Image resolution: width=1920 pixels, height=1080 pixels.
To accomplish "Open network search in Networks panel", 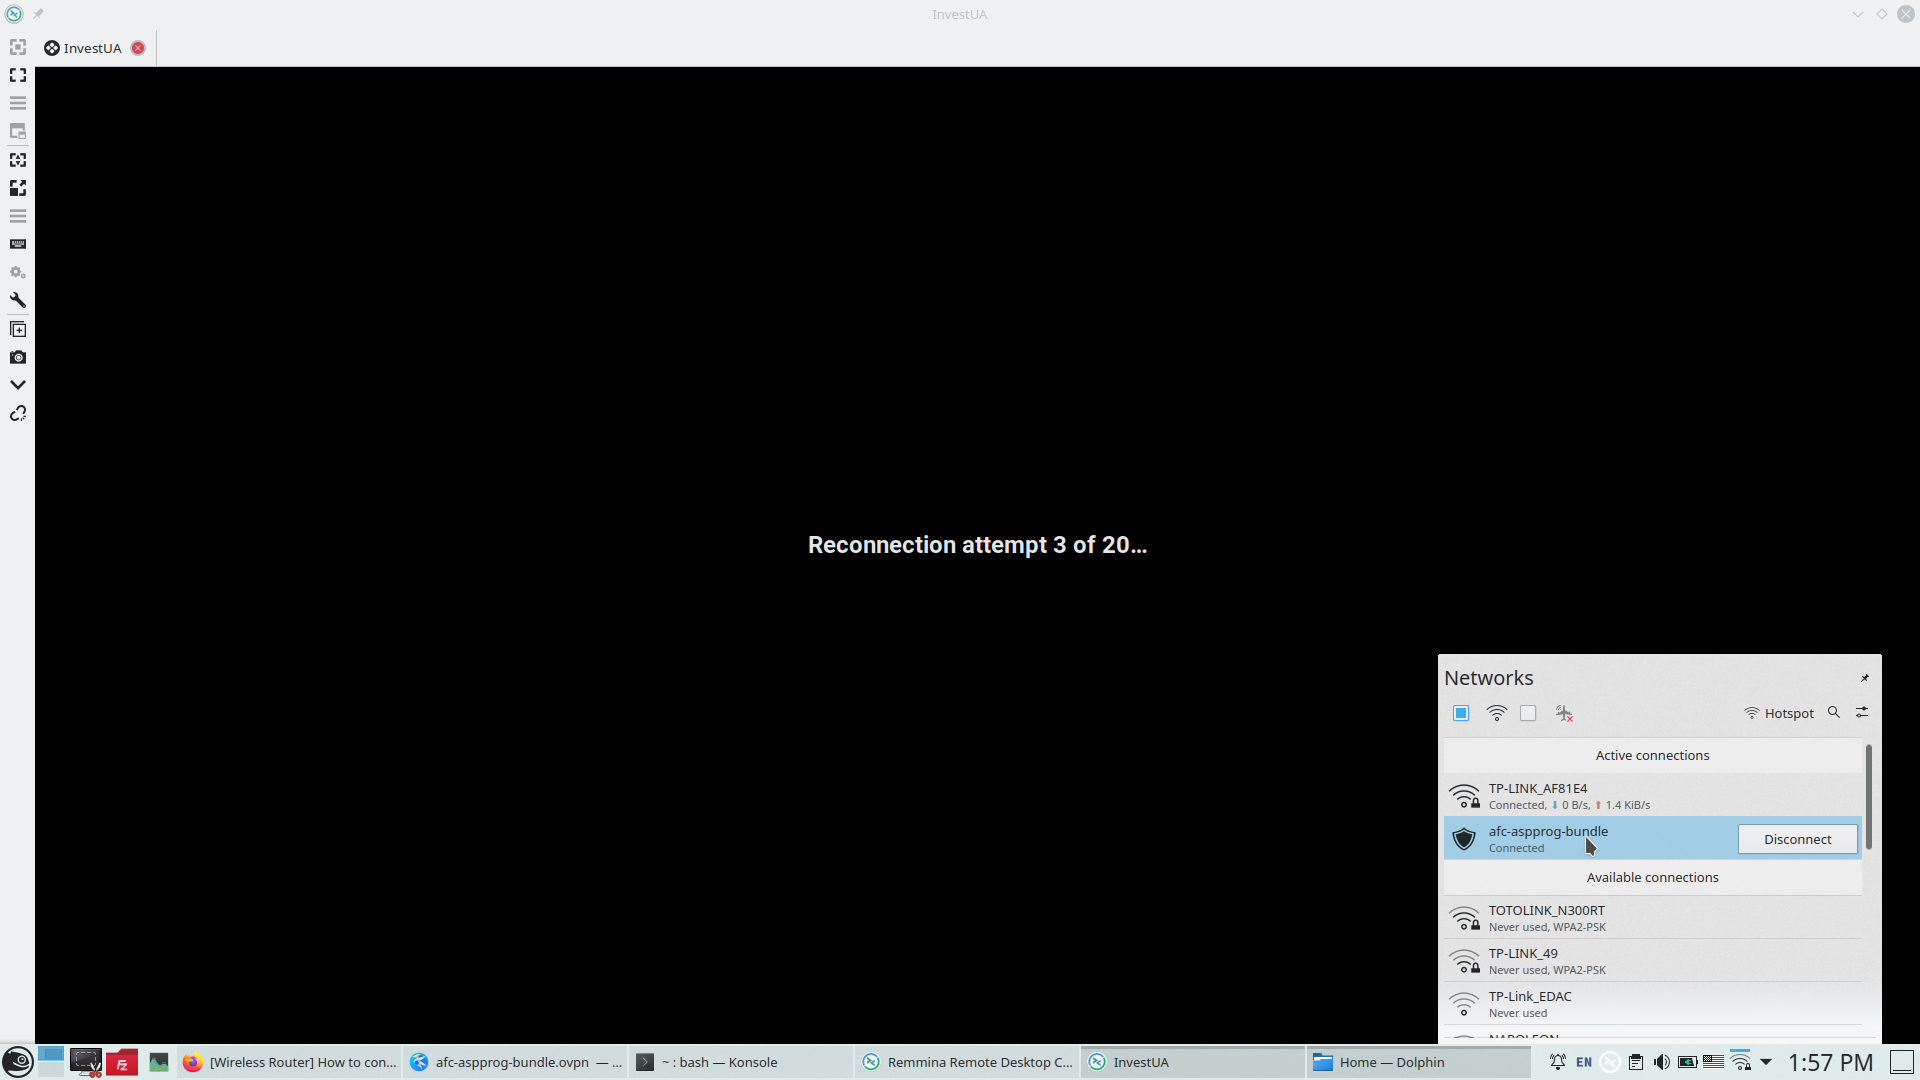I will [x=1834, y=713].
